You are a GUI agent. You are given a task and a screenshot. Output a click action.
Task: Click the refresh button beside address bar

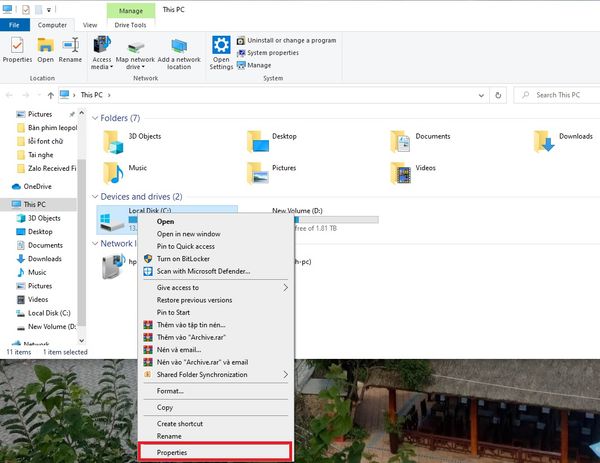pyautogui.click(x=498, y=95)
